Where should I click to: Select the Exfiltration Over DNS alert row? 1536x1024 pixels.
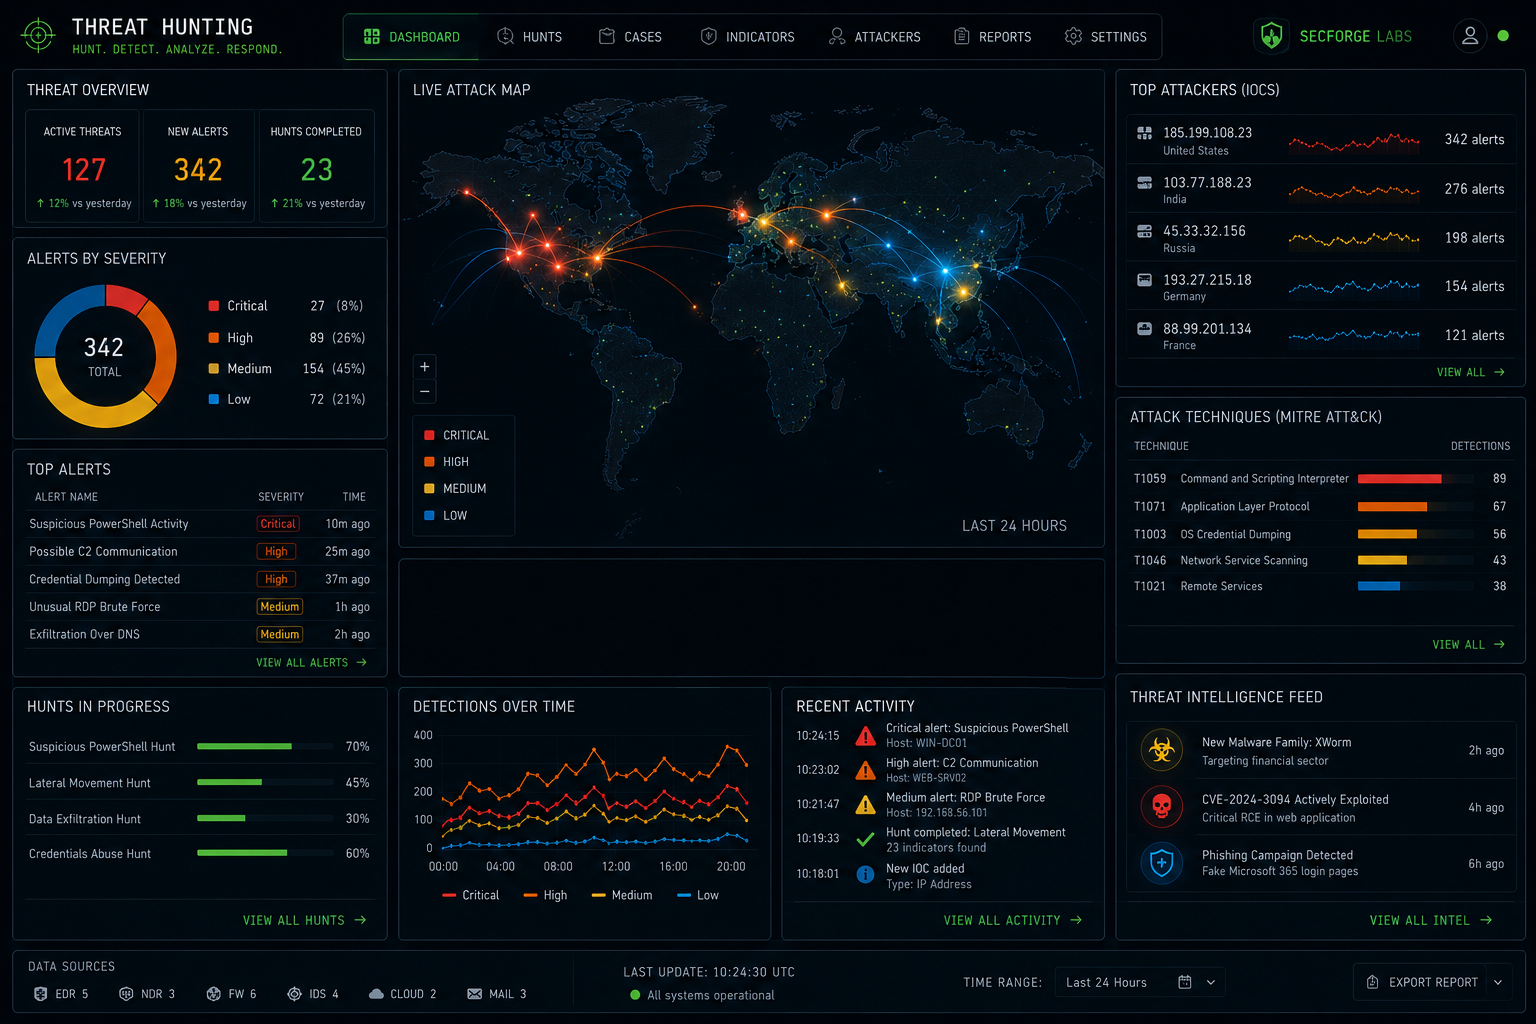pos(199,634)
